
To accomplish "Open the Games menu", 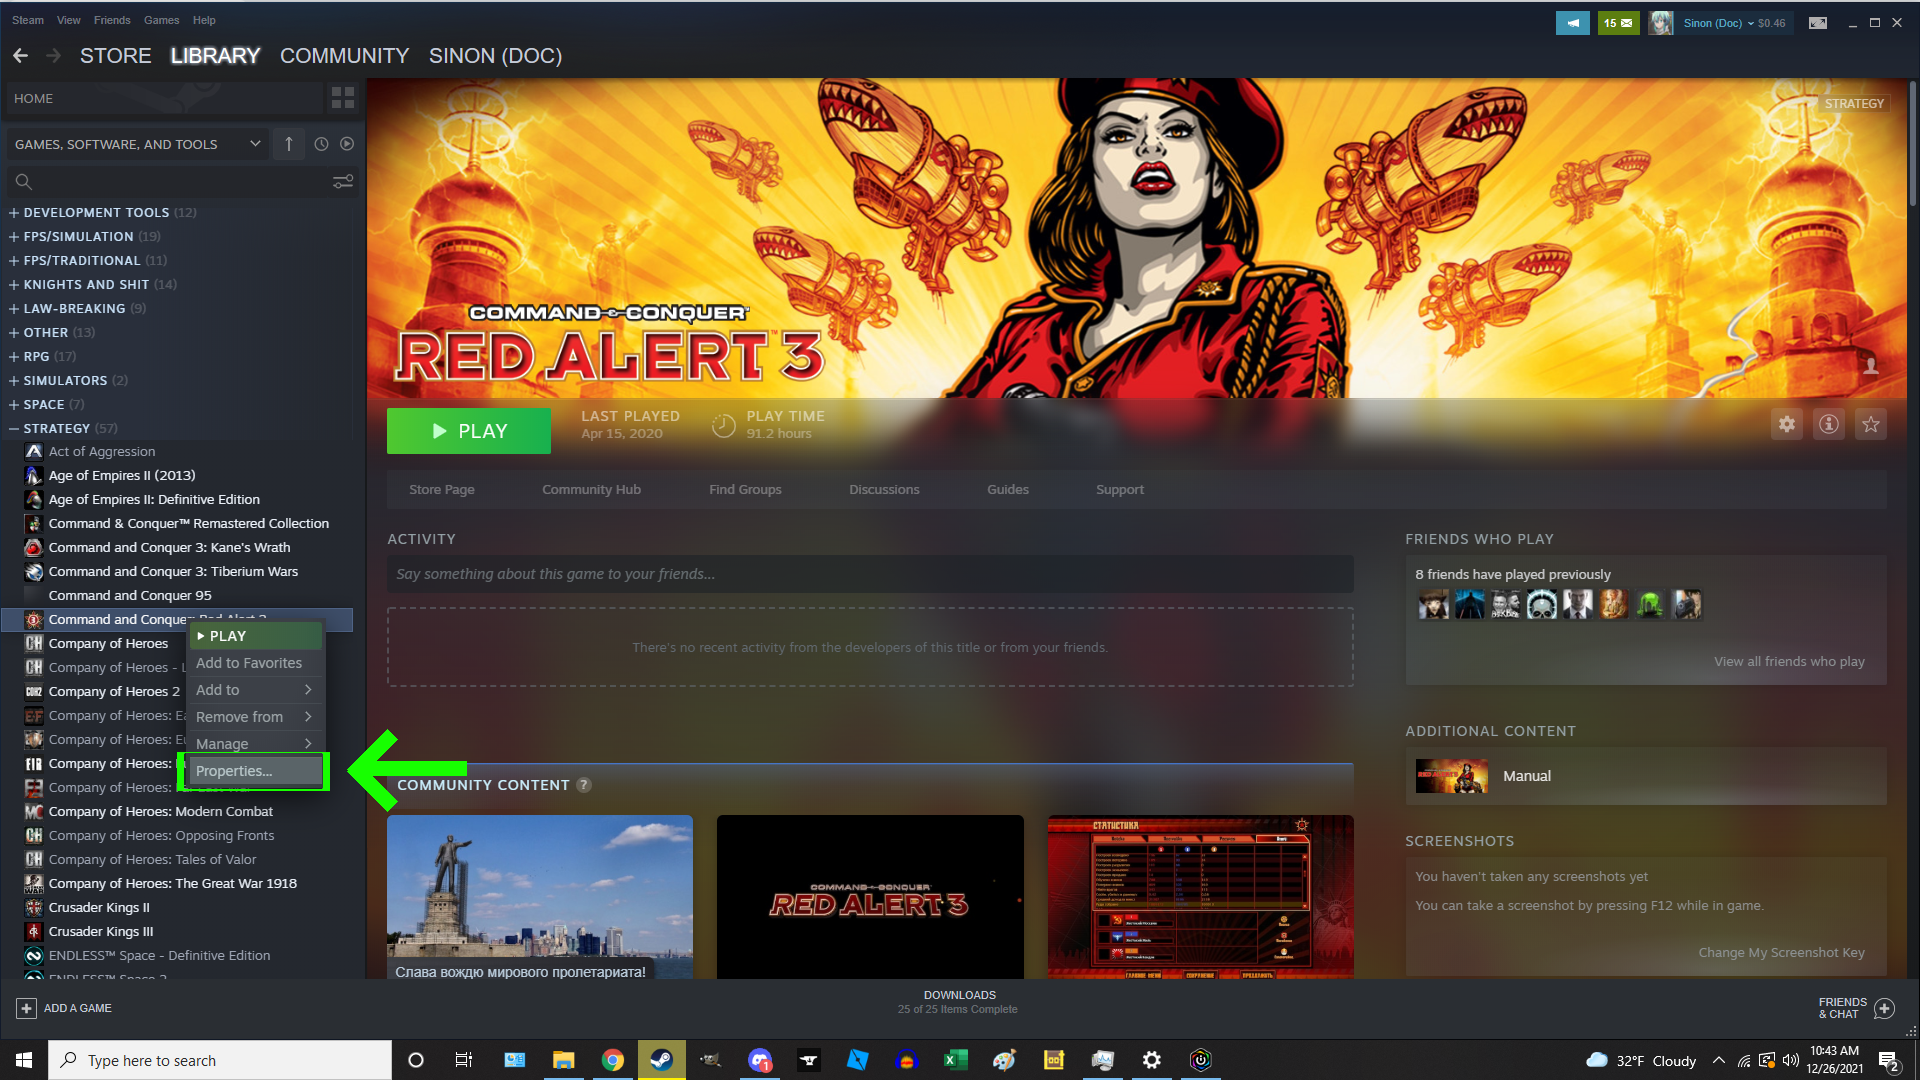I will pos(161,20).
